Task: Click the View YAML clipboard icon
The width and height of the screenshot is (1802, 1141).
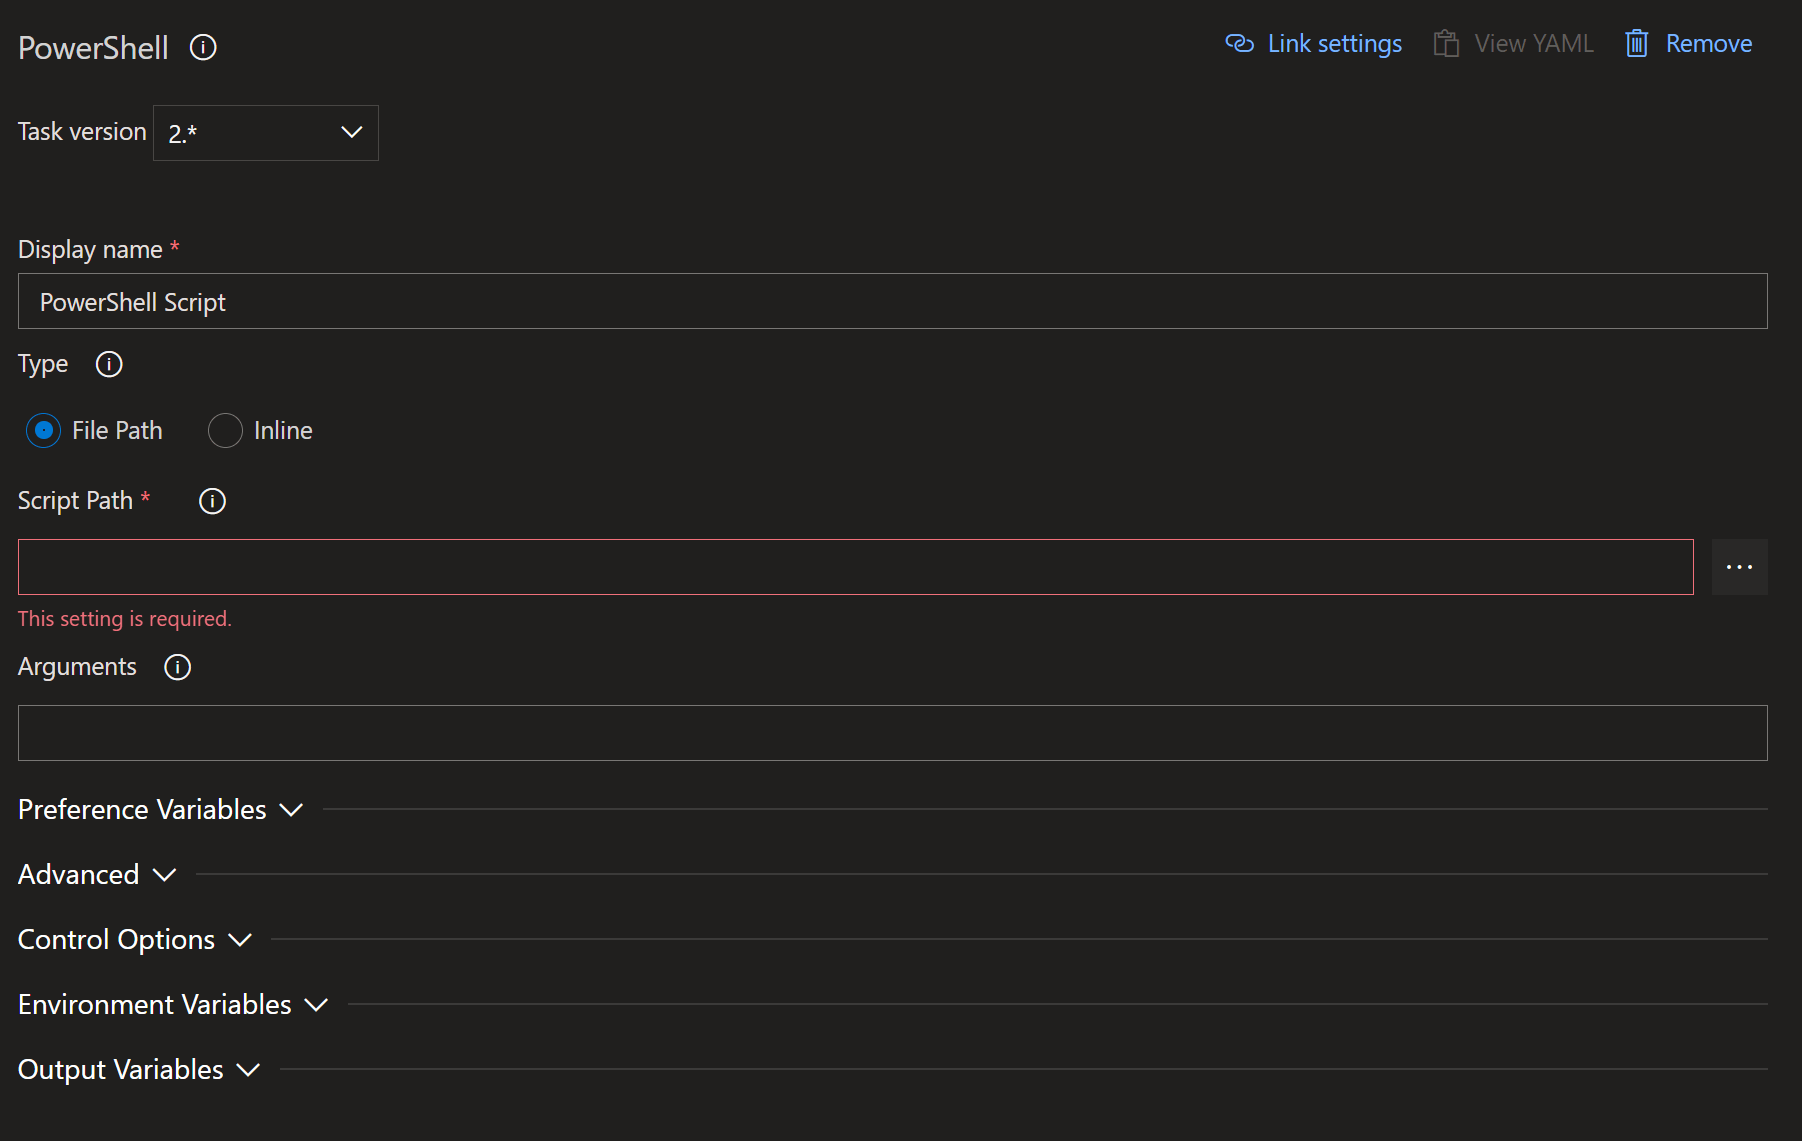Action: [1445, 43]
